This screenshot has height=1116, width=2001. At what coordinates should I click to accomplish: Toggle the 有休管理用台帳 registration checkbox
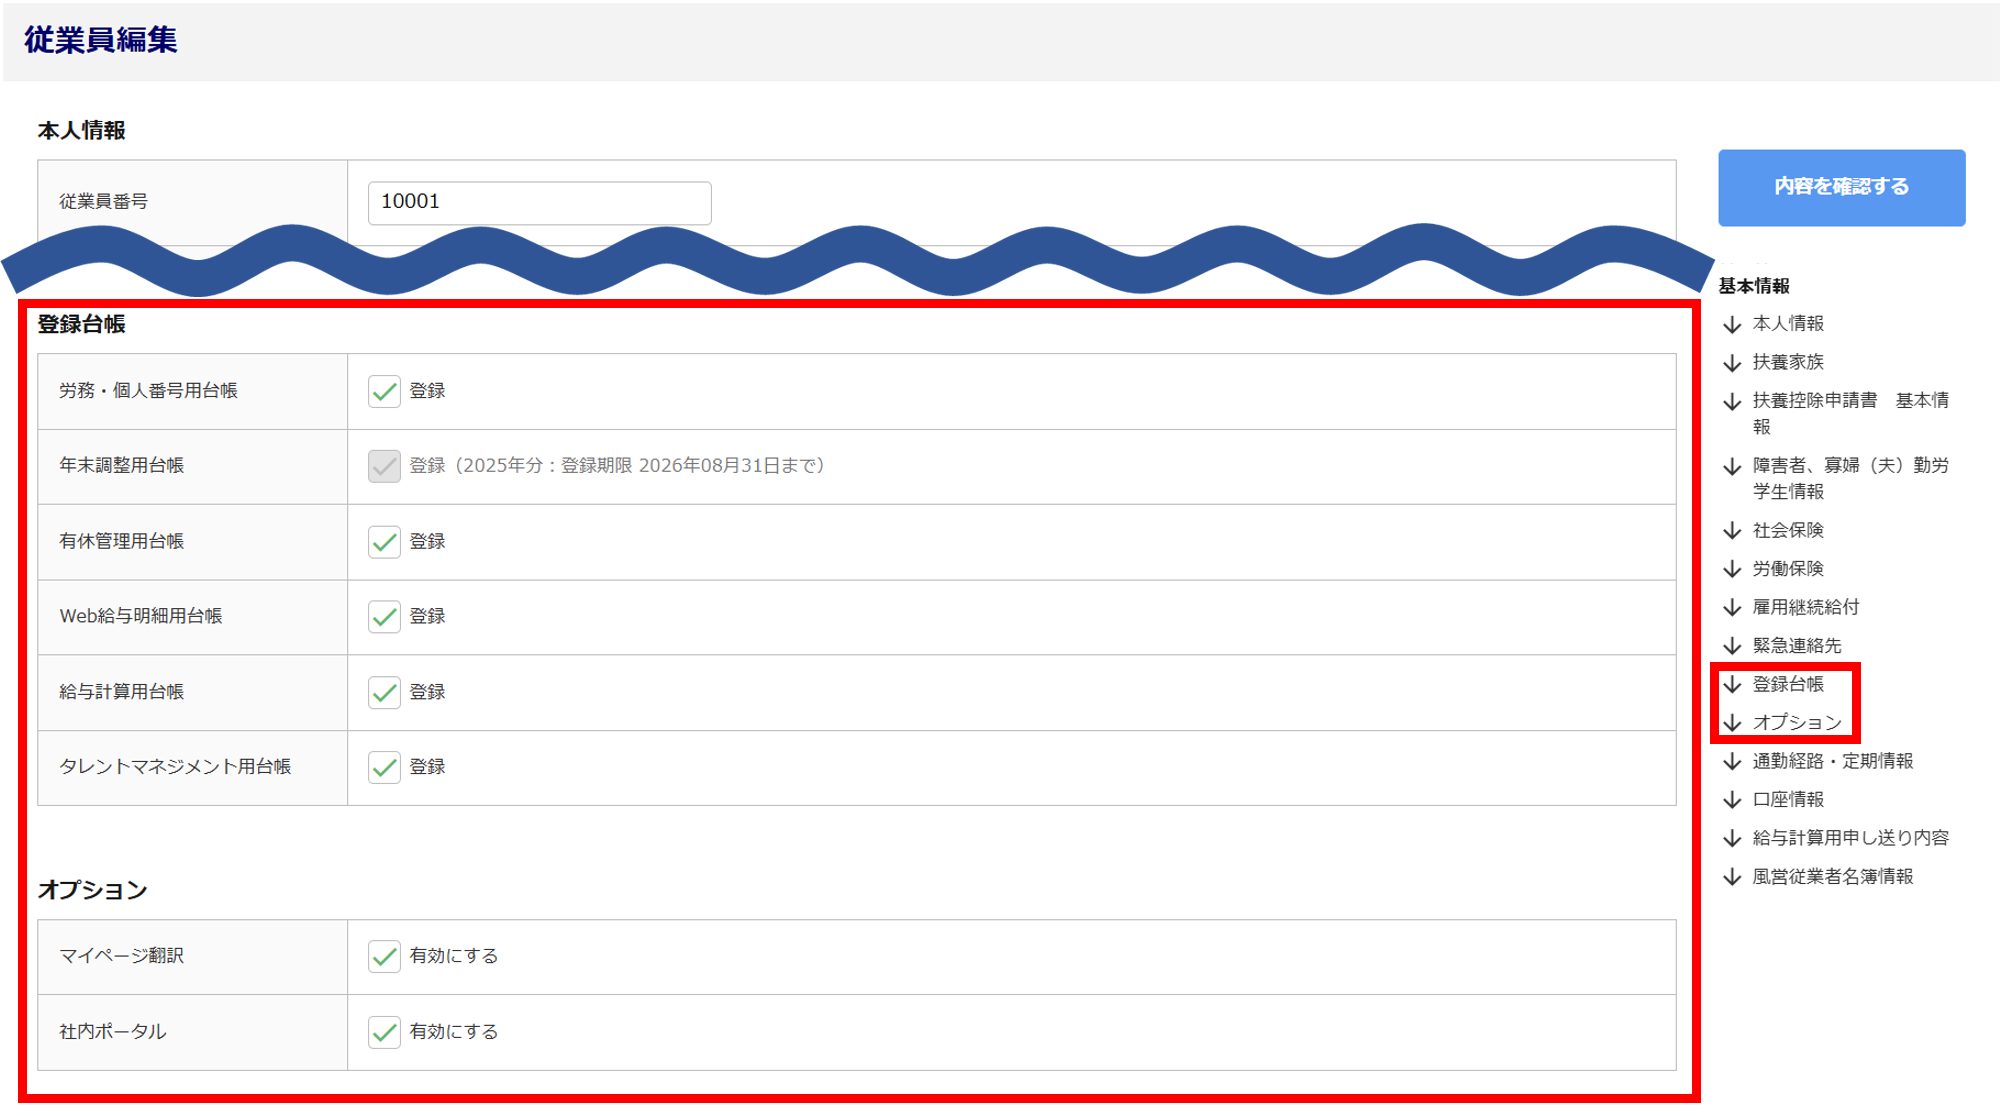[384, 542]
